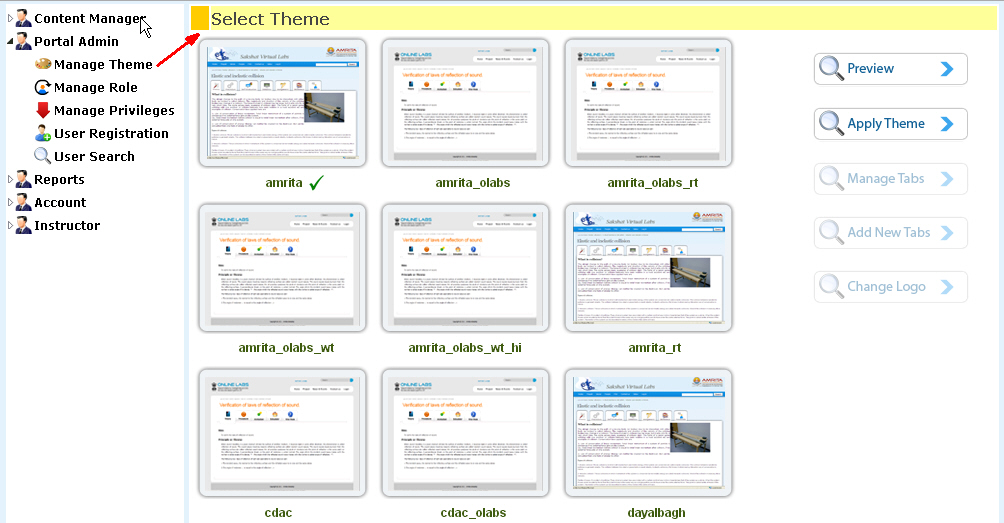1004x523 pixels.
Task: Click the Manage Tabs button
Action: click(x=891, y=179)
